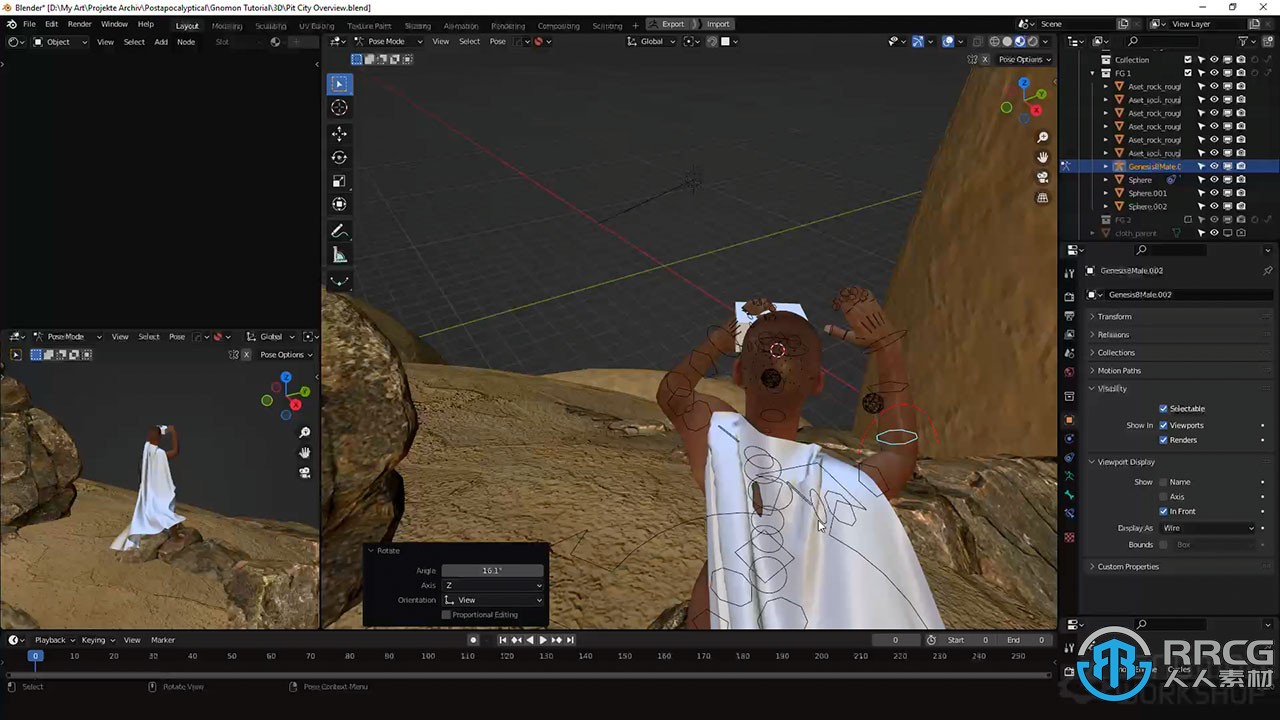Open the Pose menu in main viewport header

[x=497, y=41]
